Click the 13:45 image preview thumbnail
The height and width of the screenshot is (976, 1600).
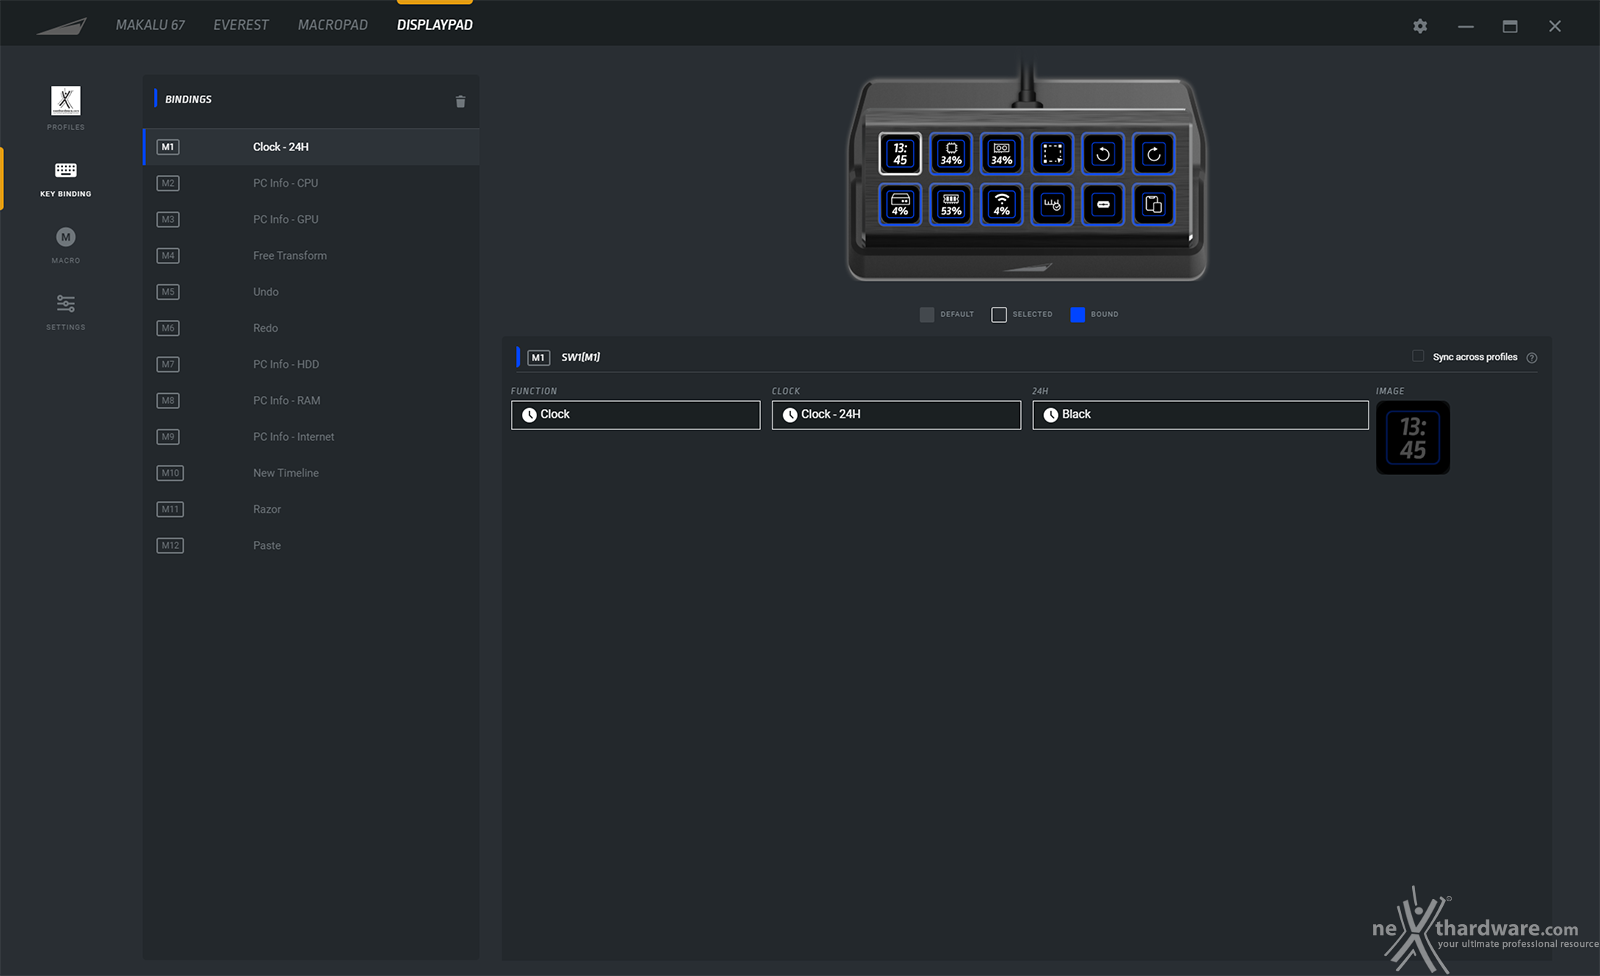[1413, 438]
